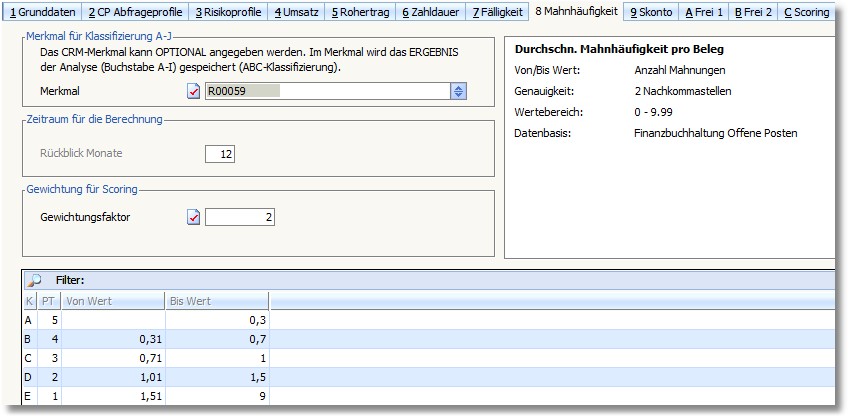Click Bis Wert cell of row E

[x=217, y=396]
